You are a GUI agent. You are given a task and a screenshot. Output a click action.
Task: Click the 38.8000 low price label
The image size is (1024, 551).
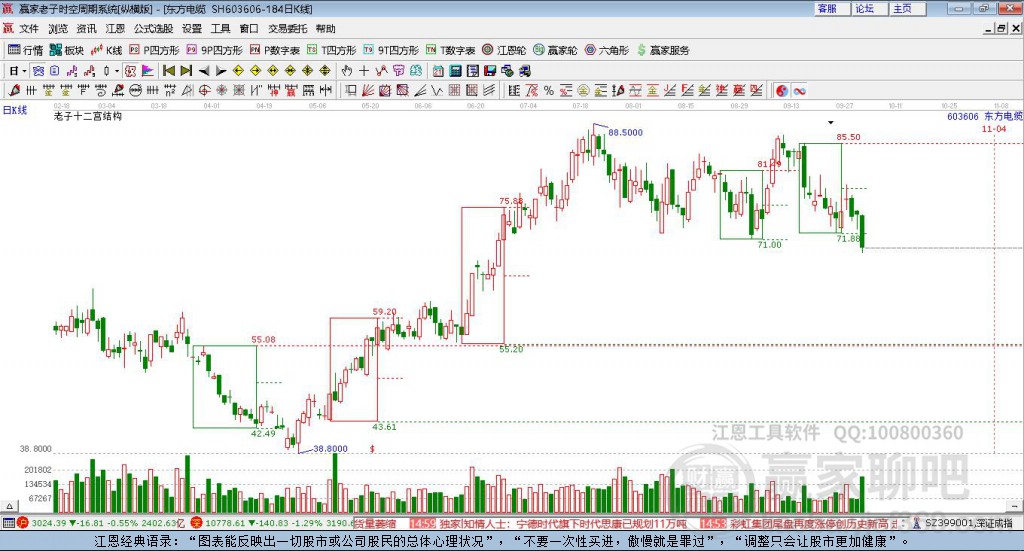point(330,449)
